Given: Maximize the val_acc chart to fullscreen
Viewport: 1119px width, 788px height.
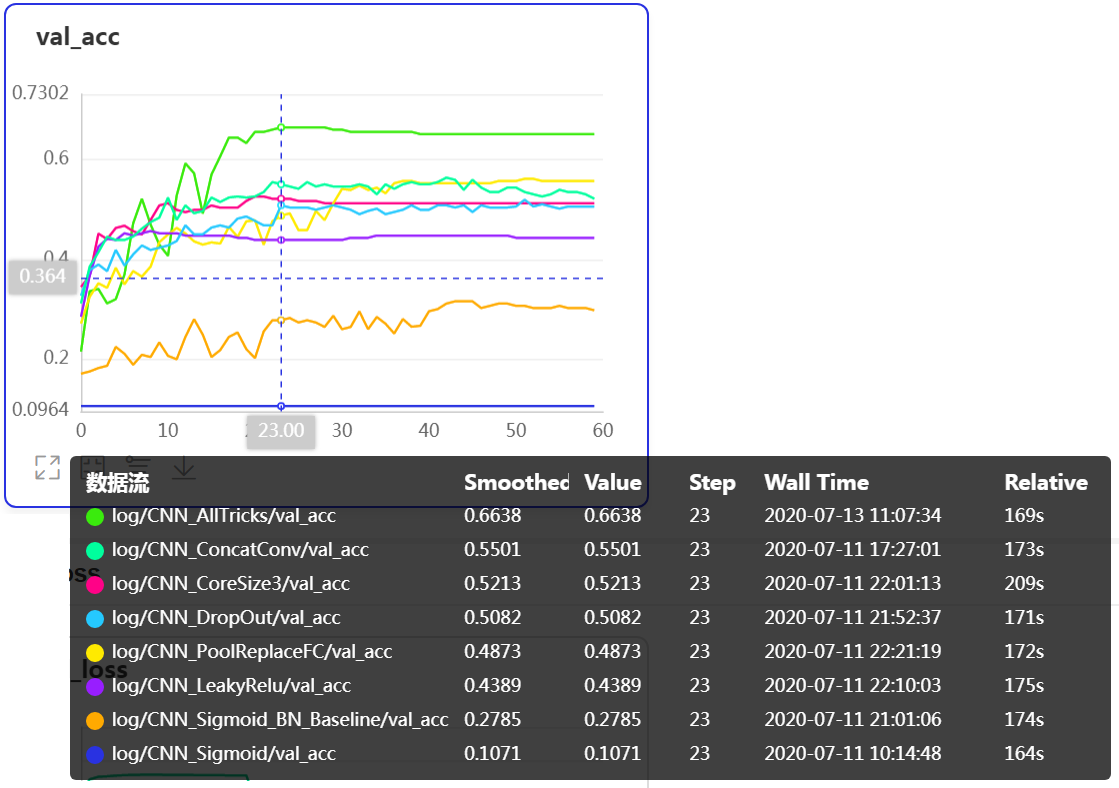Looking at the screenshot, I should (x=48, y=468).
